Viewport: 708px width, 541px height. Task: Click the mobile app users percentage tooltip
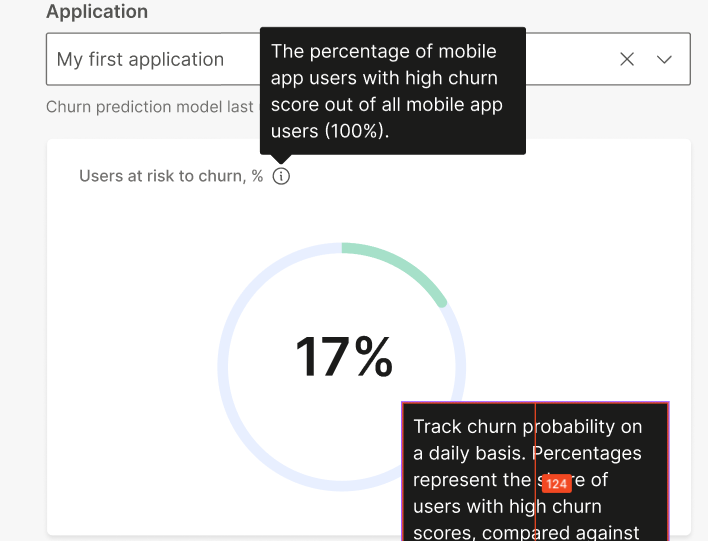click(392, 91)
